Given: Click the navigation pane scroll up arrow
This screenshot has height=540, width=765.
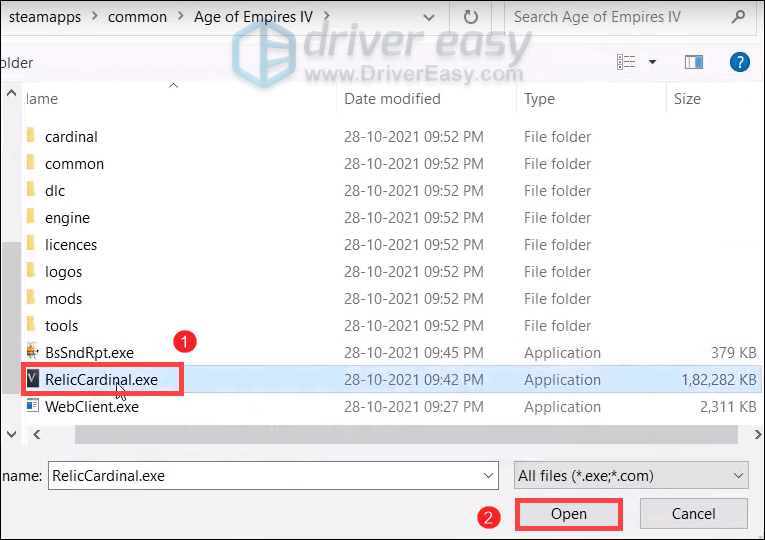Looking at the screenshot, I should [x=11, y=93].
